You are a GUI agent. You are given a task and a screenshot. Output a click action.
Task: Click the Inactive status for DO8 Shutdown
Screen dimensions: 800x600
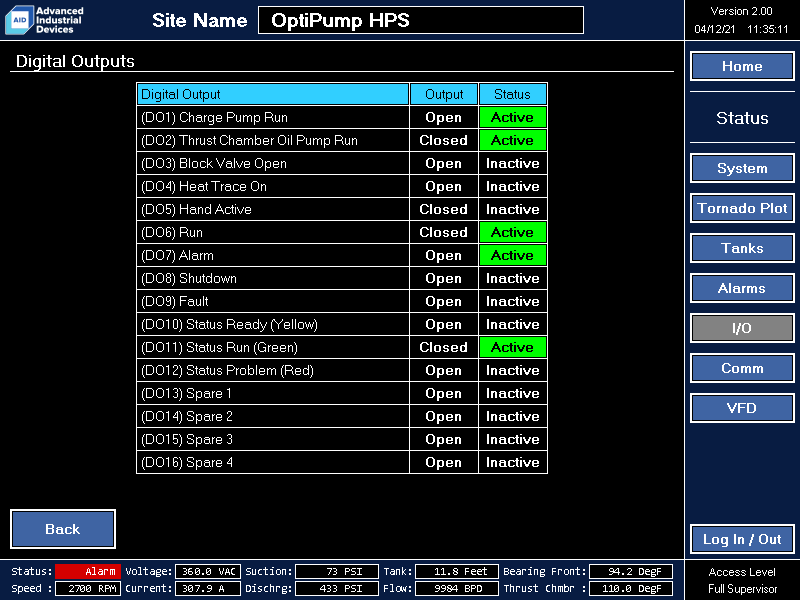tap(513, 279)
